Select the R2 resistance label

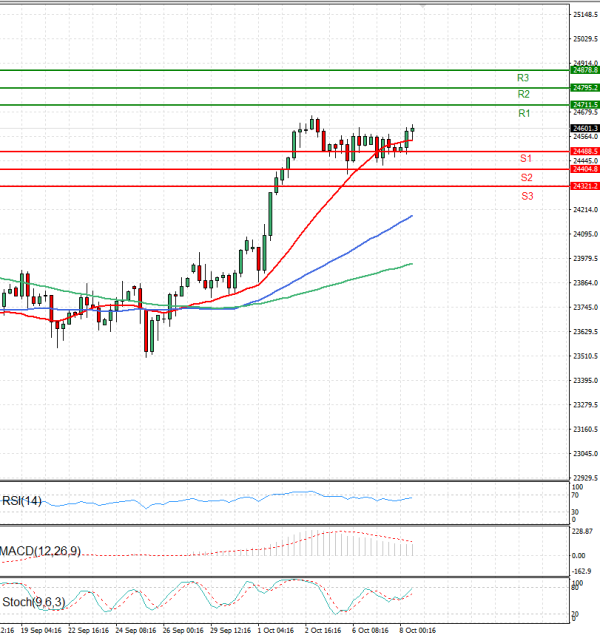coord(523,94)
